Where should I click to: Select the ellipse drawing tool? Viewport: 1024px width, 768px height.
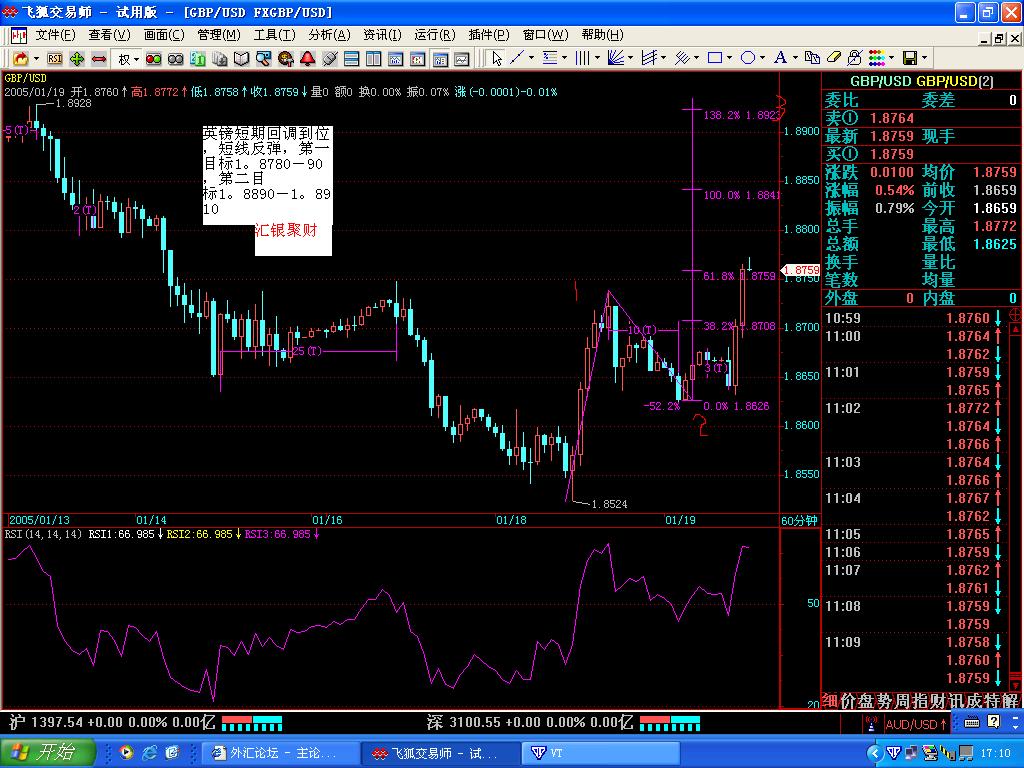point(748,58)
